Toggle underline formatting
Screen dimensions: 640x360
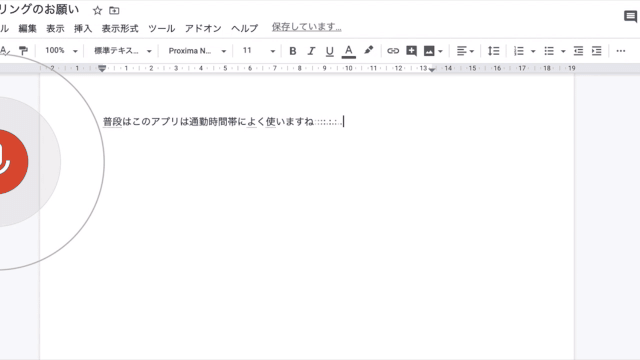point(329,51)
